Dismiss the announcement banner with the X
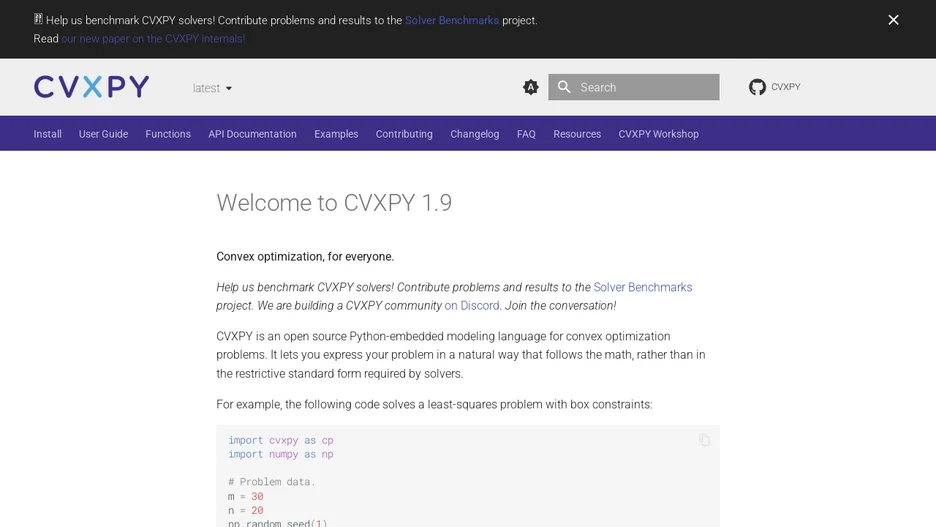Screen dimensions: 936x527 pyautogui.click(x=893, y=20)
